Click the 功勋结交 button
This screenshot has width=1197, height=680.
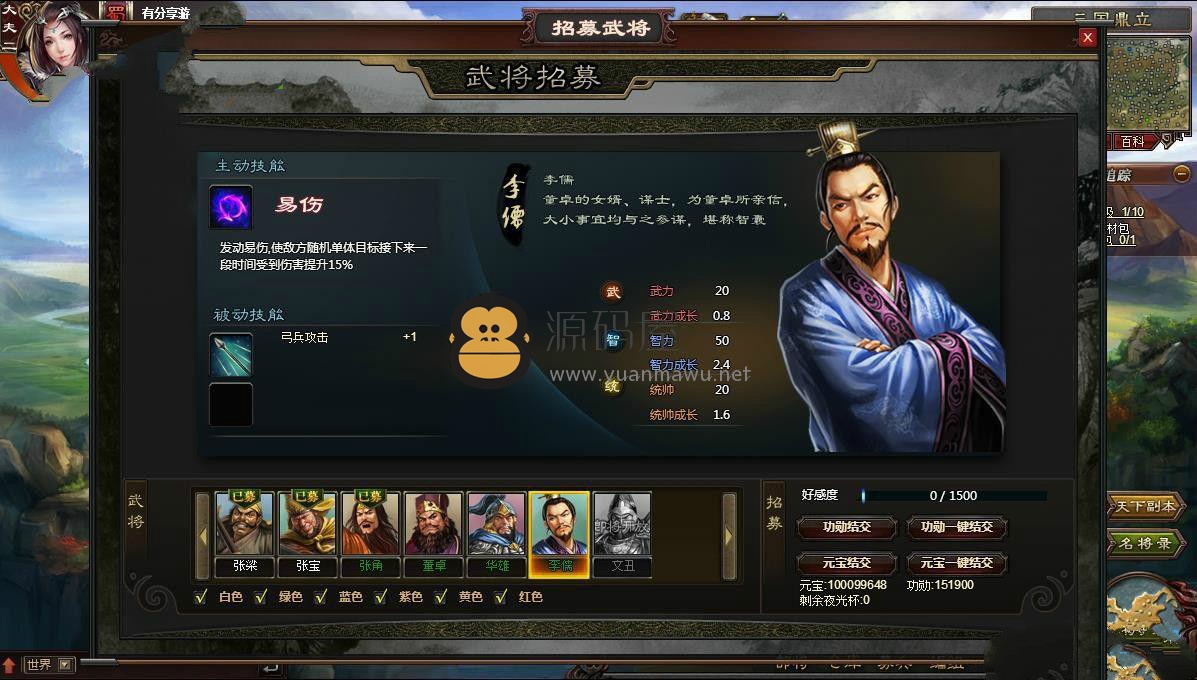click(x=847, y=527)
